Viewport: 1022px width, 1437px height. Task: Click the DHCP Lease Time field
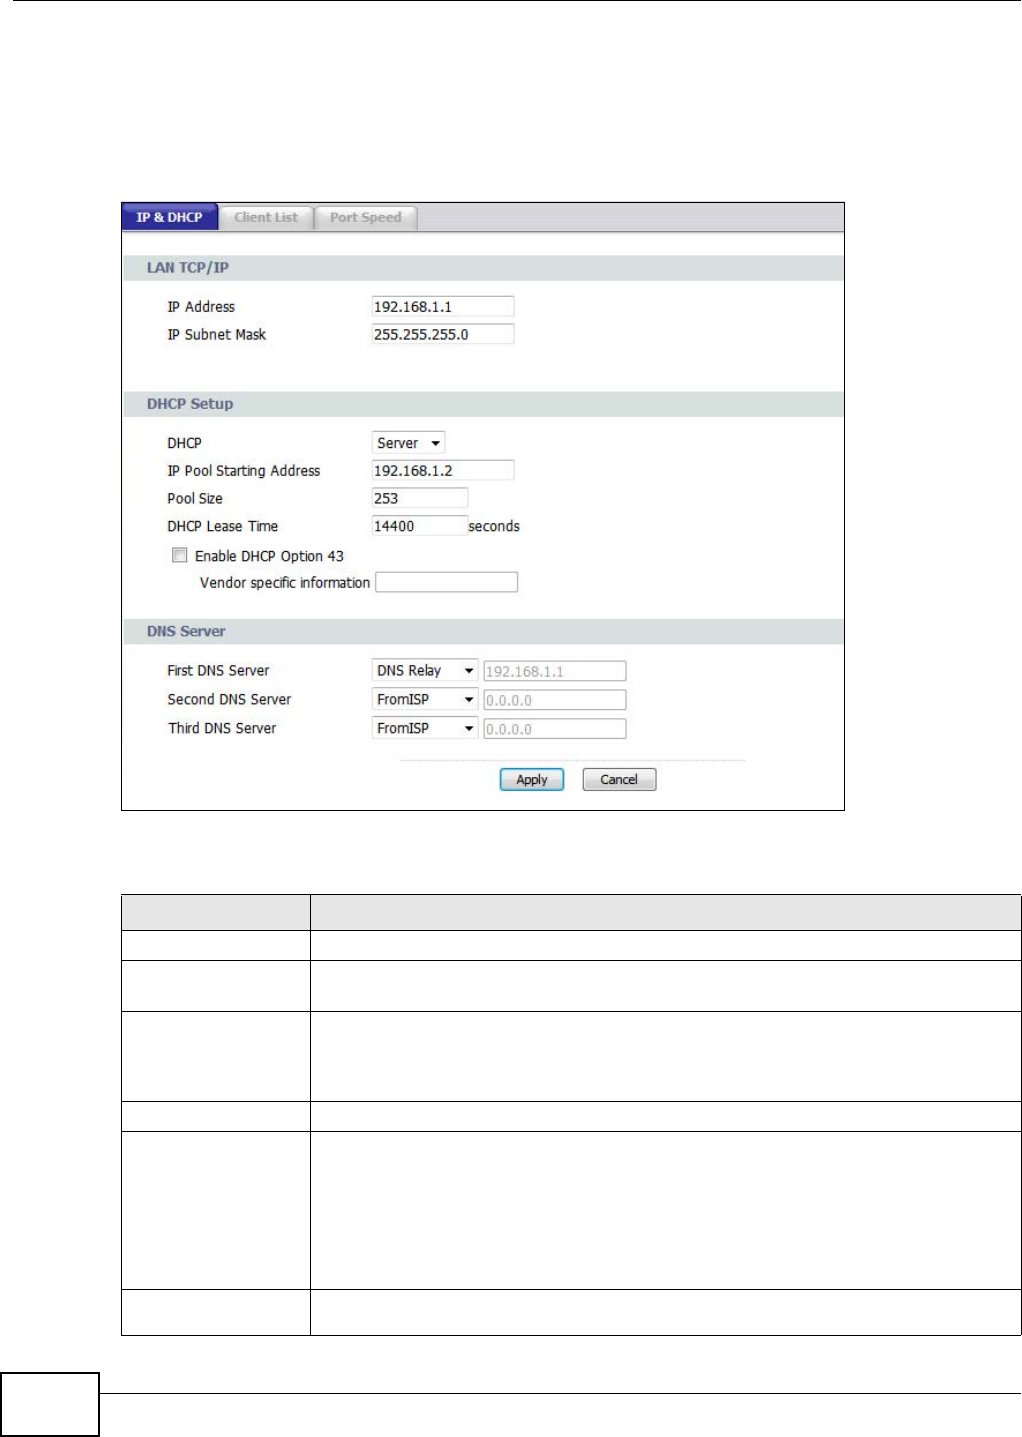[x=419, y=526]
